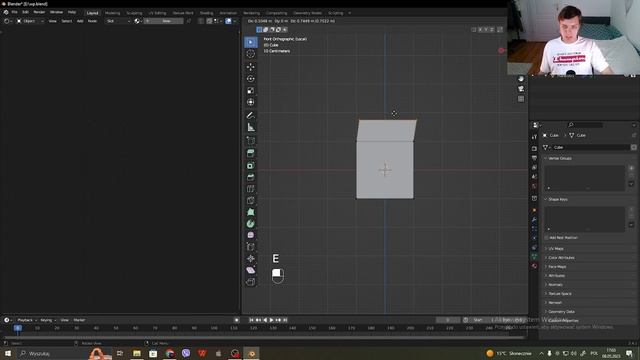
Task: Open Object type dropdown in node editor
Action: click(30, 21)
